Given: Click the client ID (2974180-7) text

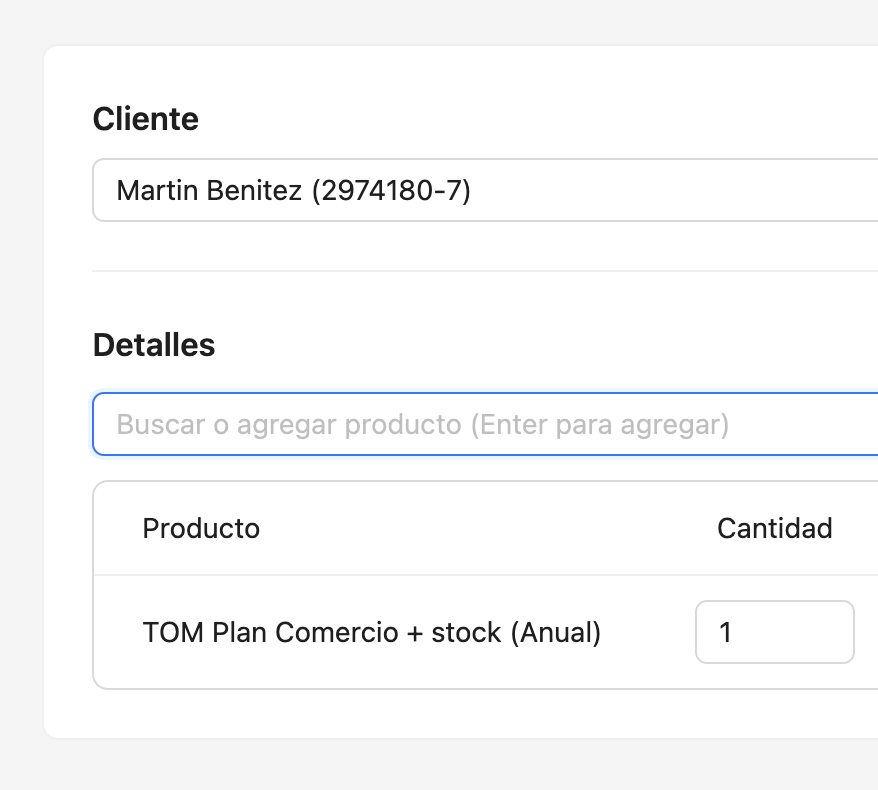Looking at the screenshot, I should pyautogui.click(x=390, y=190).
